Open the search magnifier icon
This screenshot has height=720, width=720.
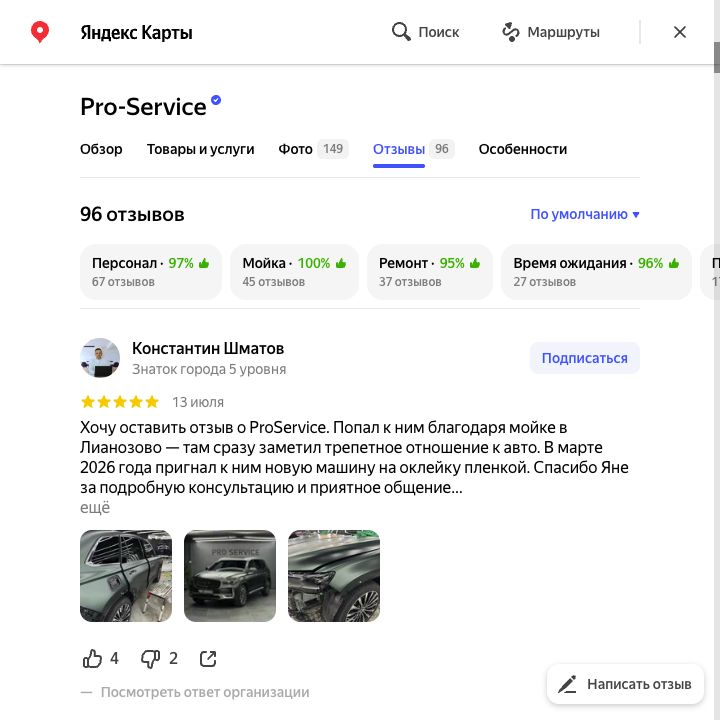coord(401,32)
